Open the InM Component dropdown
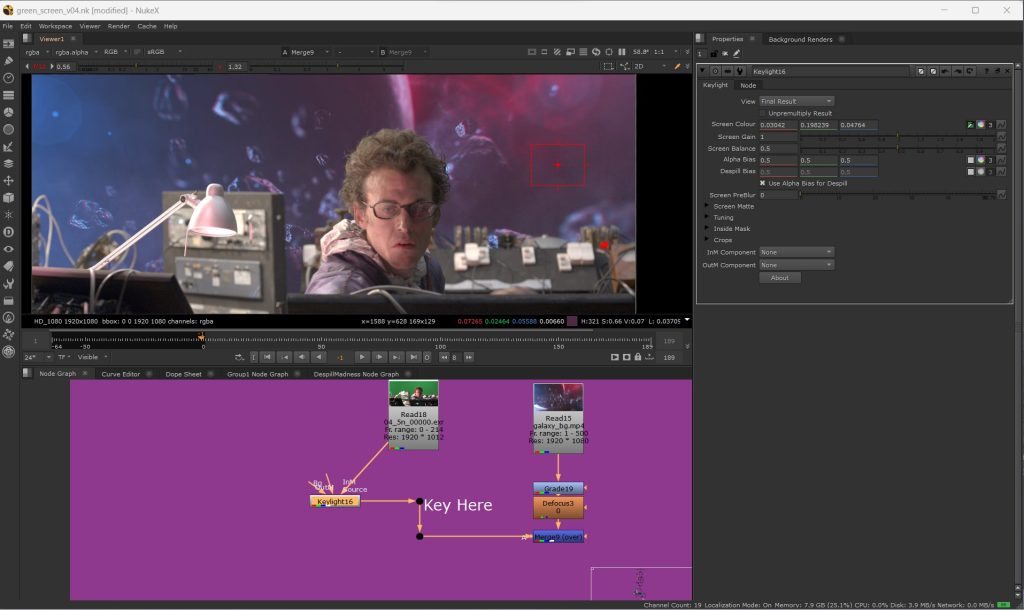The height and width of the screenshot is (610, 1024). pyautogui.click(x=796, y=252)
